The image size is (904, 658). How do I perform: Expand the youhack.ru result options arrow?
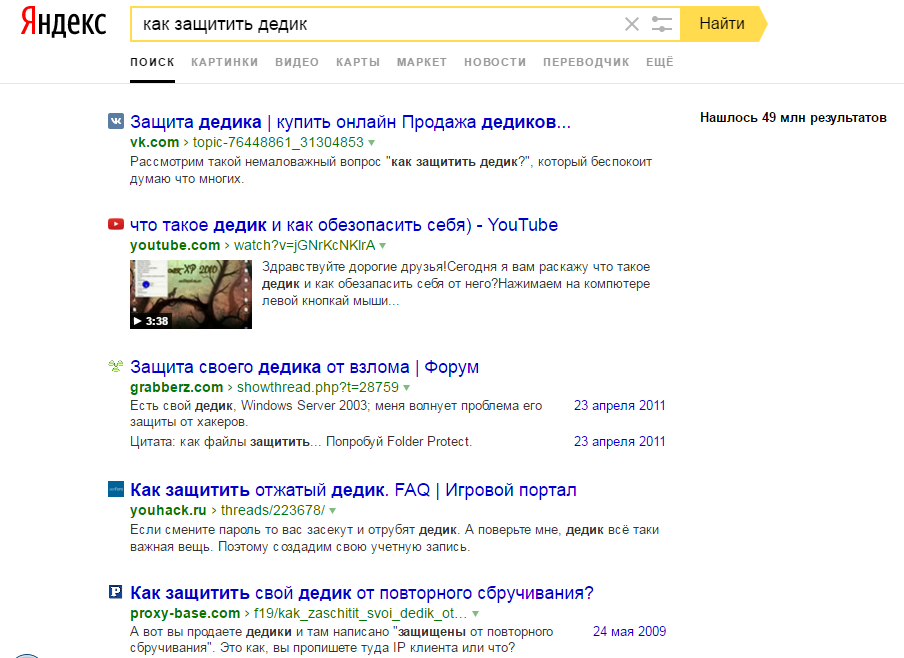333,511
